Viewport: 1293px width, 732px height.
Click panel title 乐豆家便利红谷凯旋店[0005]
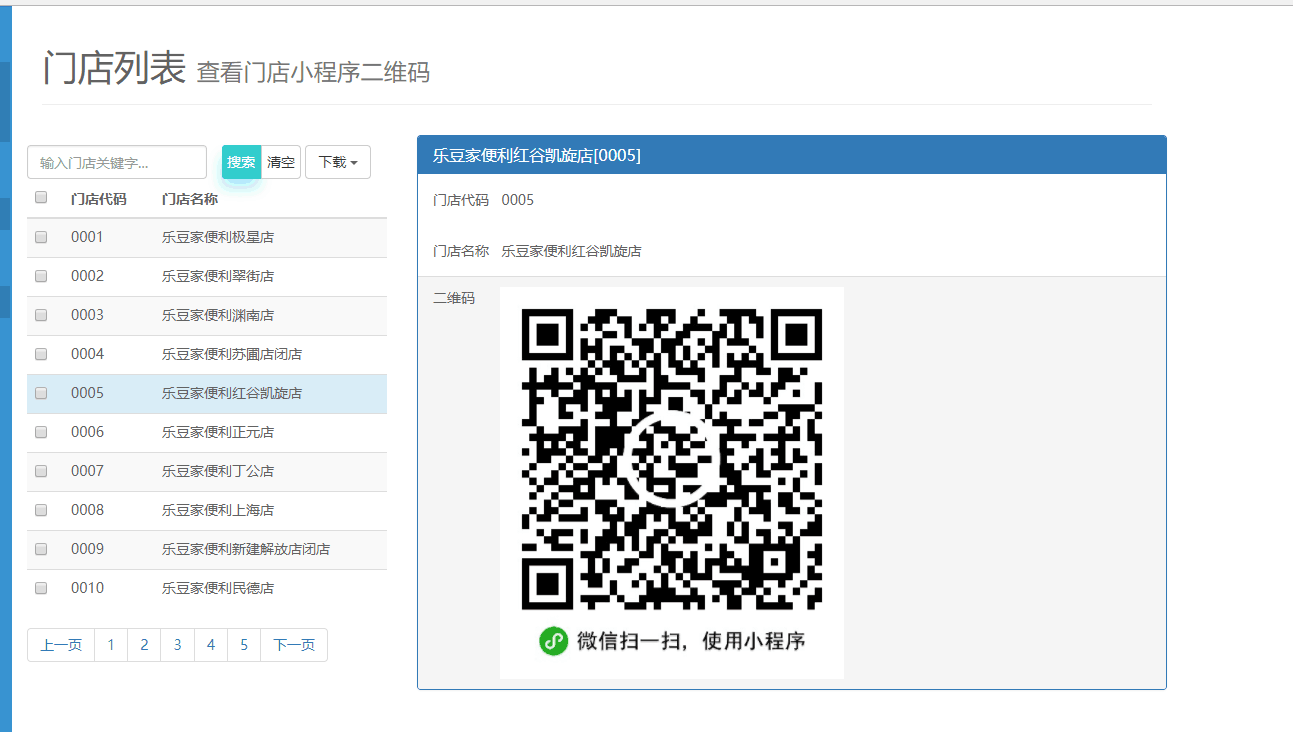(537, 155)
